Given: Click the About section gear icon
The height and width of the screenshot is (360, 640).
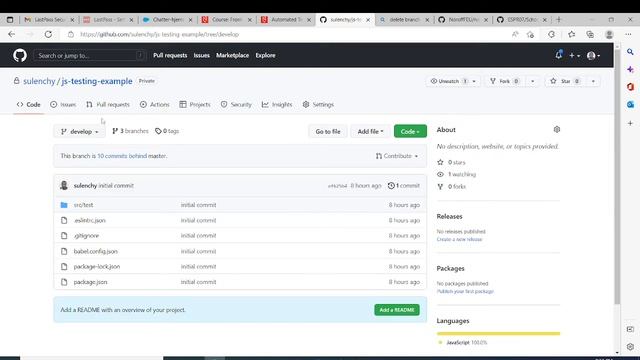Looking at the screenshot, I should pyautogui.click(x=557, y=129).
